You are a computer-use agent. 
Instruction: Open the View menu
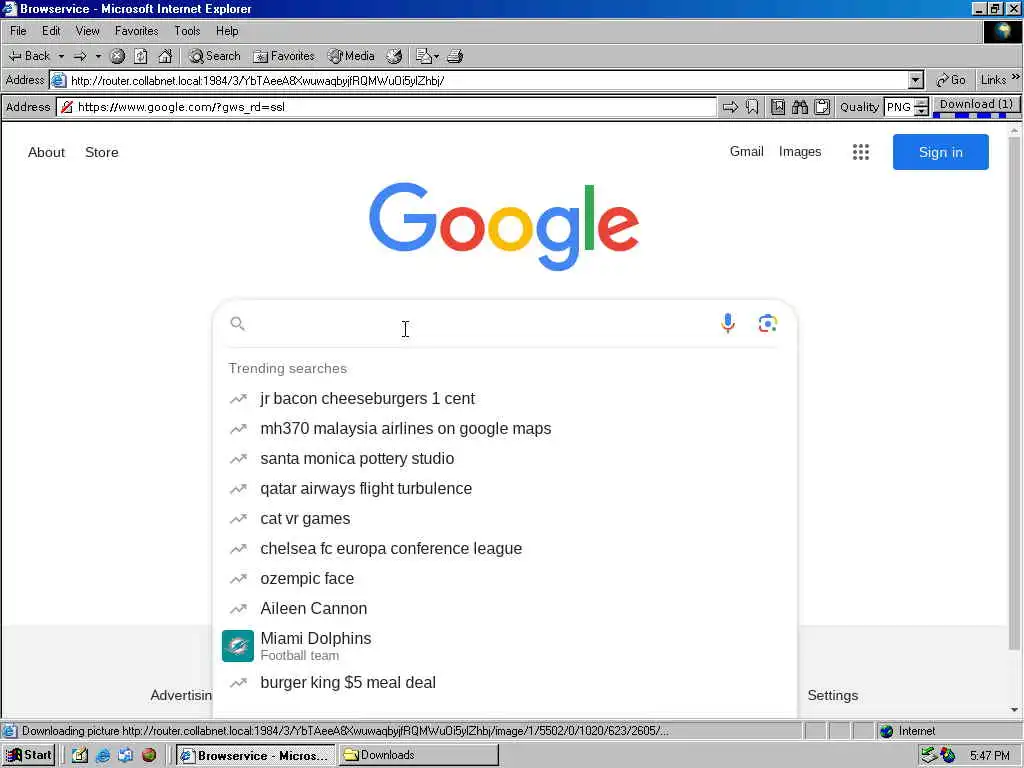(x=88, y=31)
